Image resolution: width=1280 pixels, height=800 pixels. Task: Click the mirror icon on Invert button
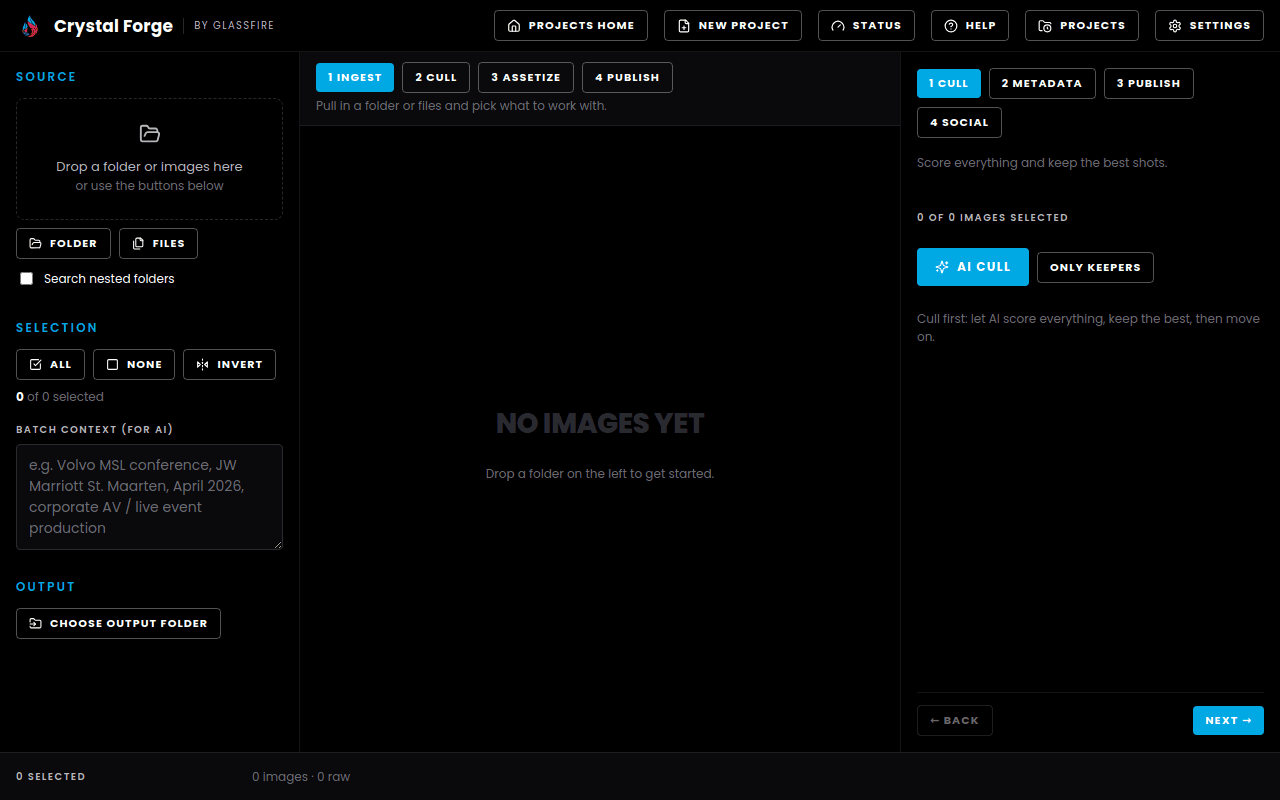[x=203, y=365]
